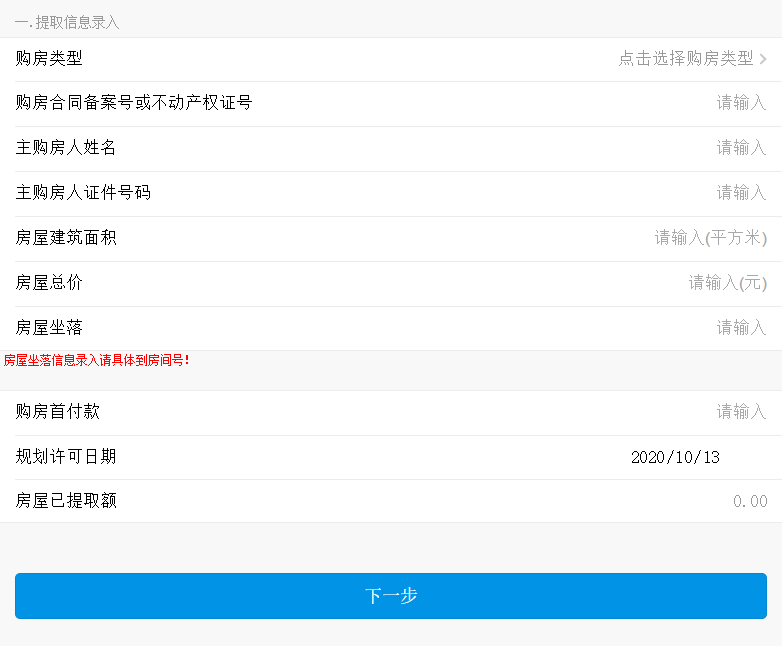Click the 房屋总价 label text
Image resolution: width=784 pixels, height=646 pixels.
pos(49,283)
